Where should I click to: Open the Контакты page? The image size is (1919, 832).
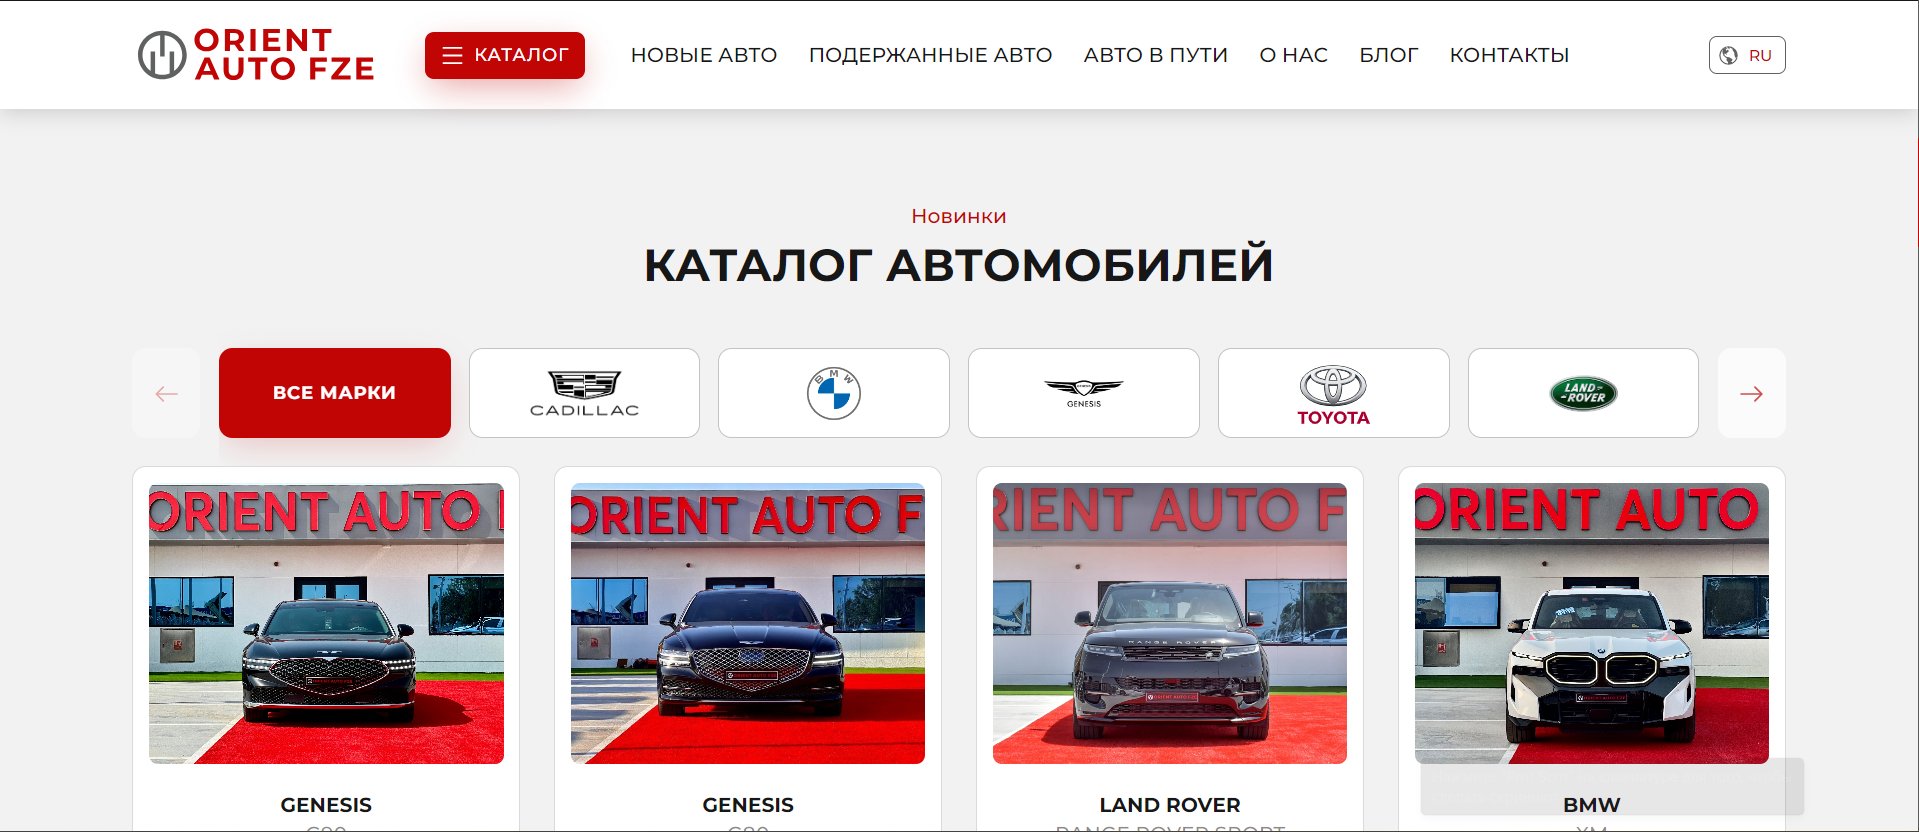pyautogui.click(x=1509, y=55)
